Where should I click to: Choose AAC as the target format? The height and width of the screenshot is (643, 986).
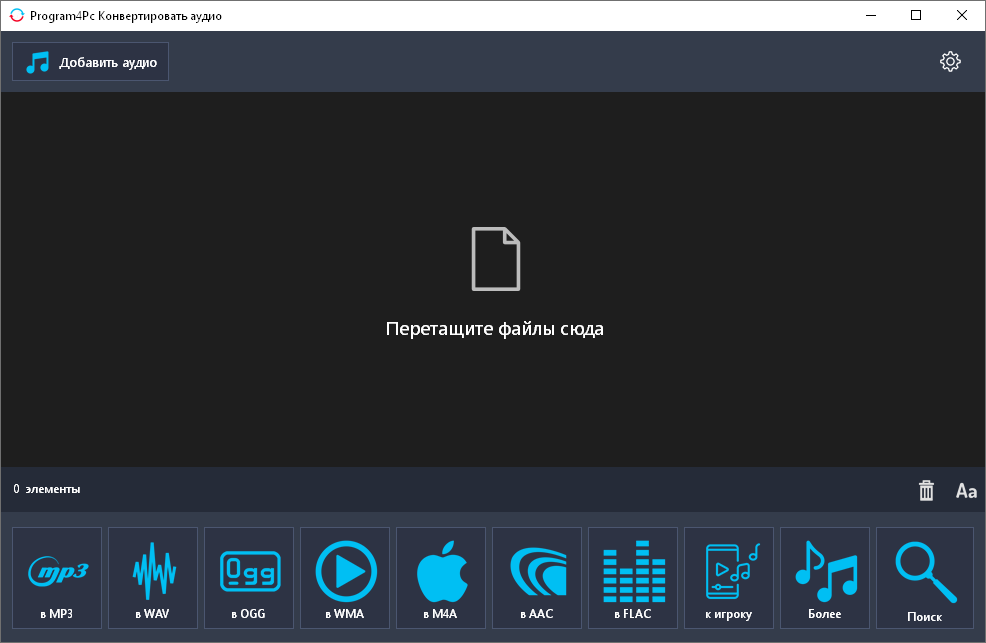[536, 578]
